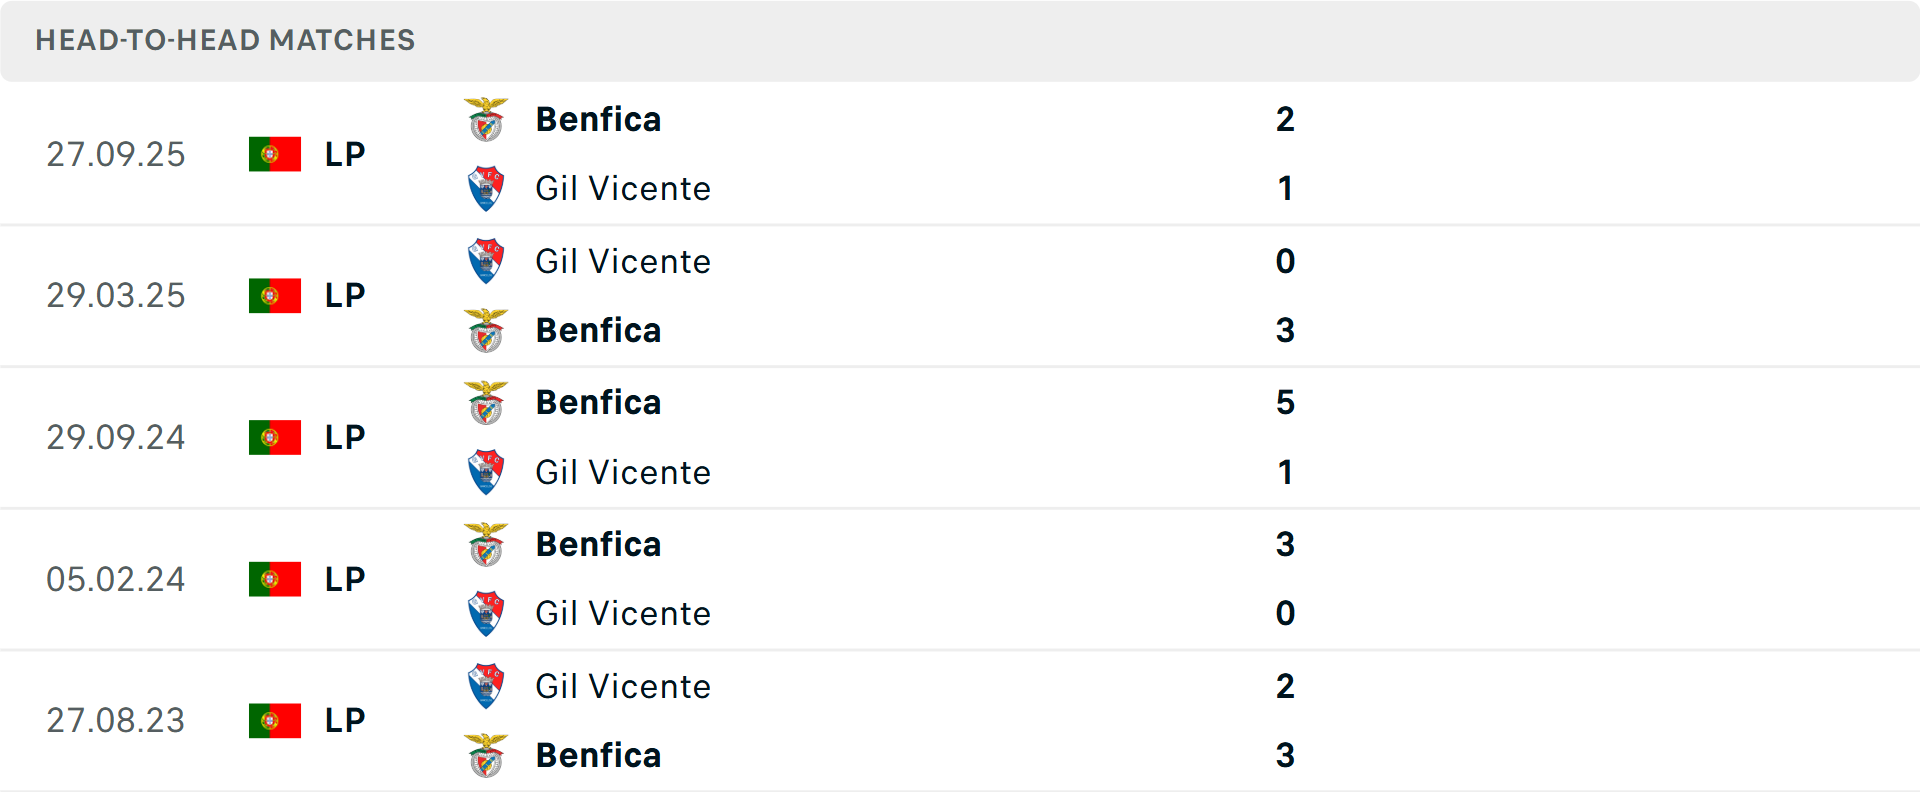Click the score 5 in Benfica's 29.09.24 match
The height and width of the screenshot is (792, 1920).
pyautogui.click(x=1287, y=403)
